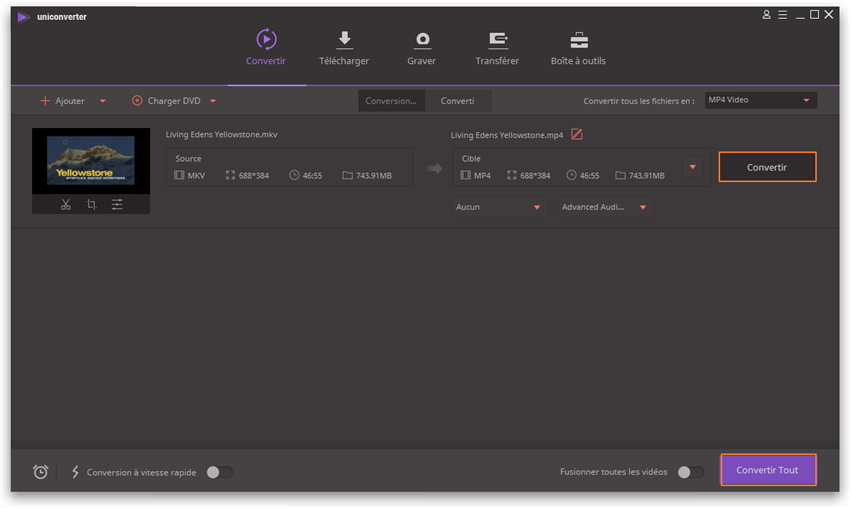The width and height of the screenshot is (850, 508).
Task: Switch to the Télécharger tab
Action: (x=344, y=48)
